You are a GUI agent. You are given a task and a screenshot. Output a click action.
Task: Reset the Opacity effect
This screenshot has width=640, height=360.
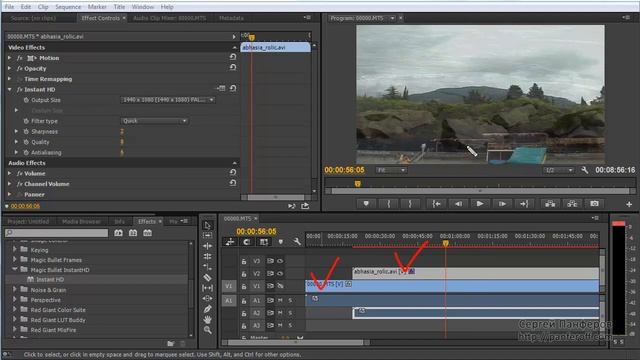(233, 67)
